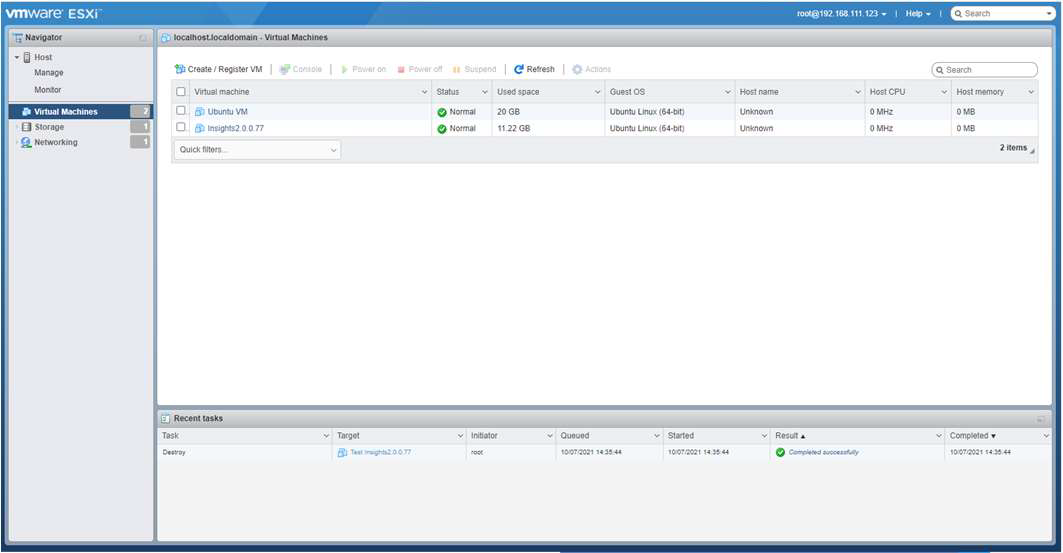Open the Guest OS column dropdown arrow
Image resolution: width=1063 pixels, height=553 pixels.
pos(727,92)
